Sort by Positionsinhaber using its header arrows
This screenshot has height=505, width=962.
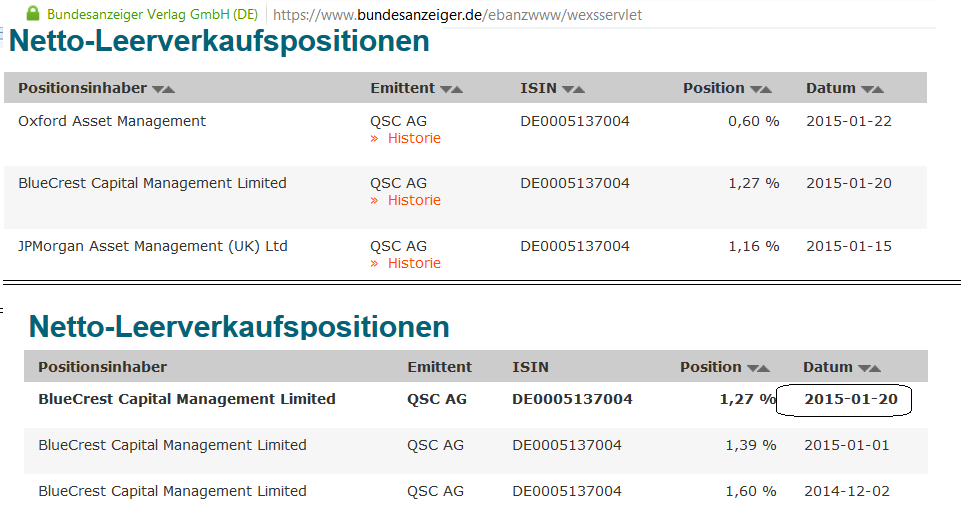163,89
